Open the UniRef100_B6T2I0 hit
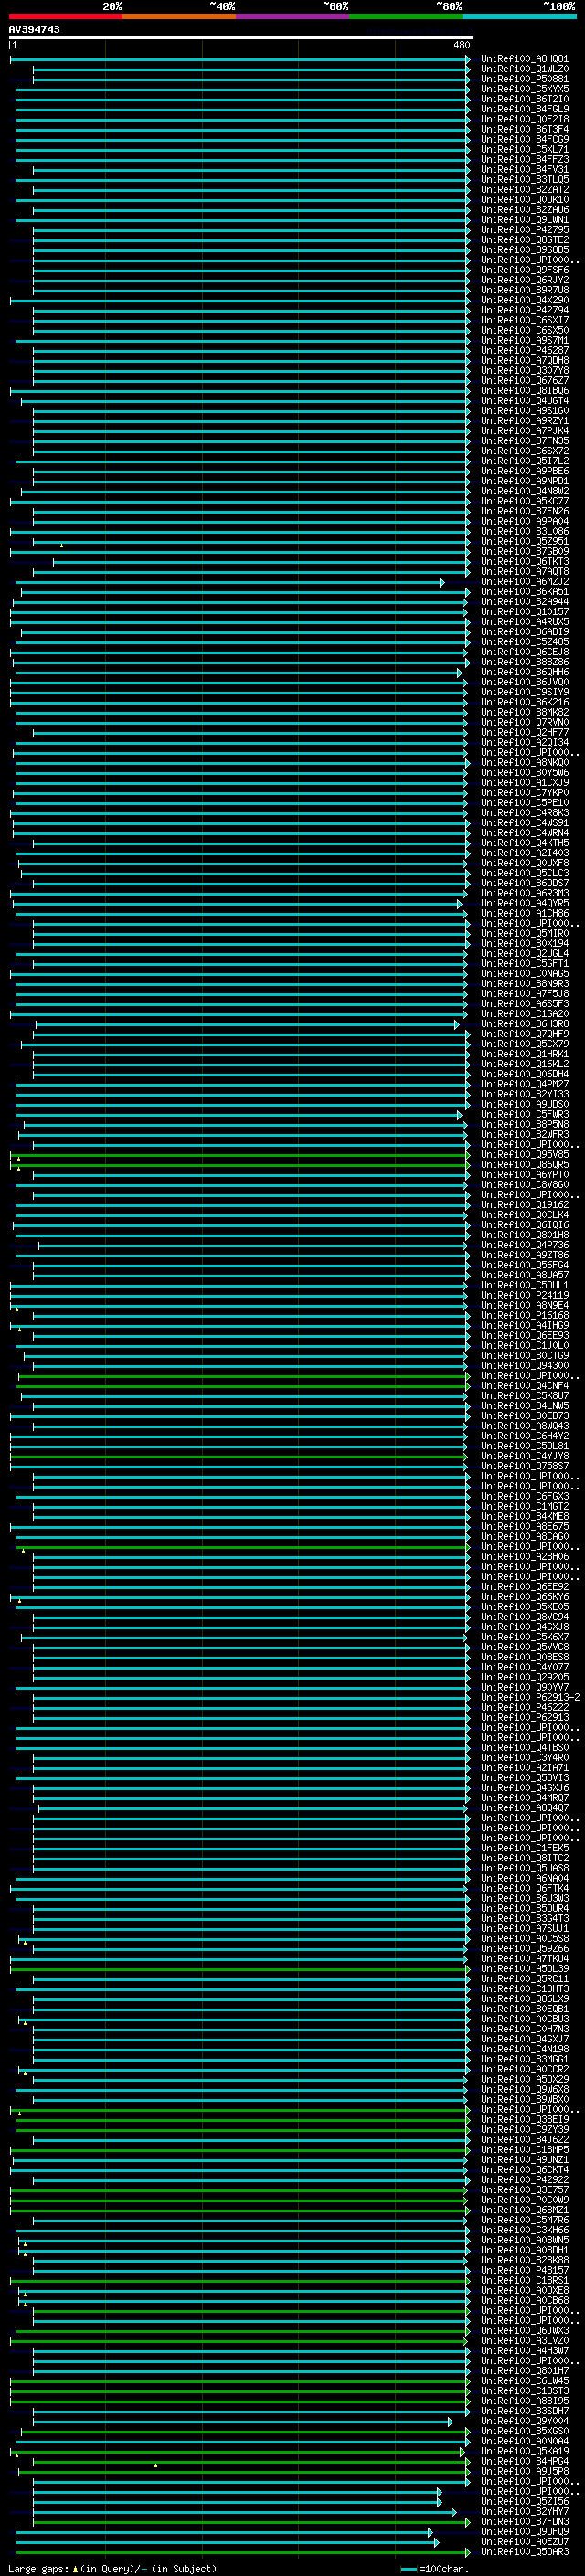The height and width of the screenshot is (2576, 585). click(x=524, y=99)
